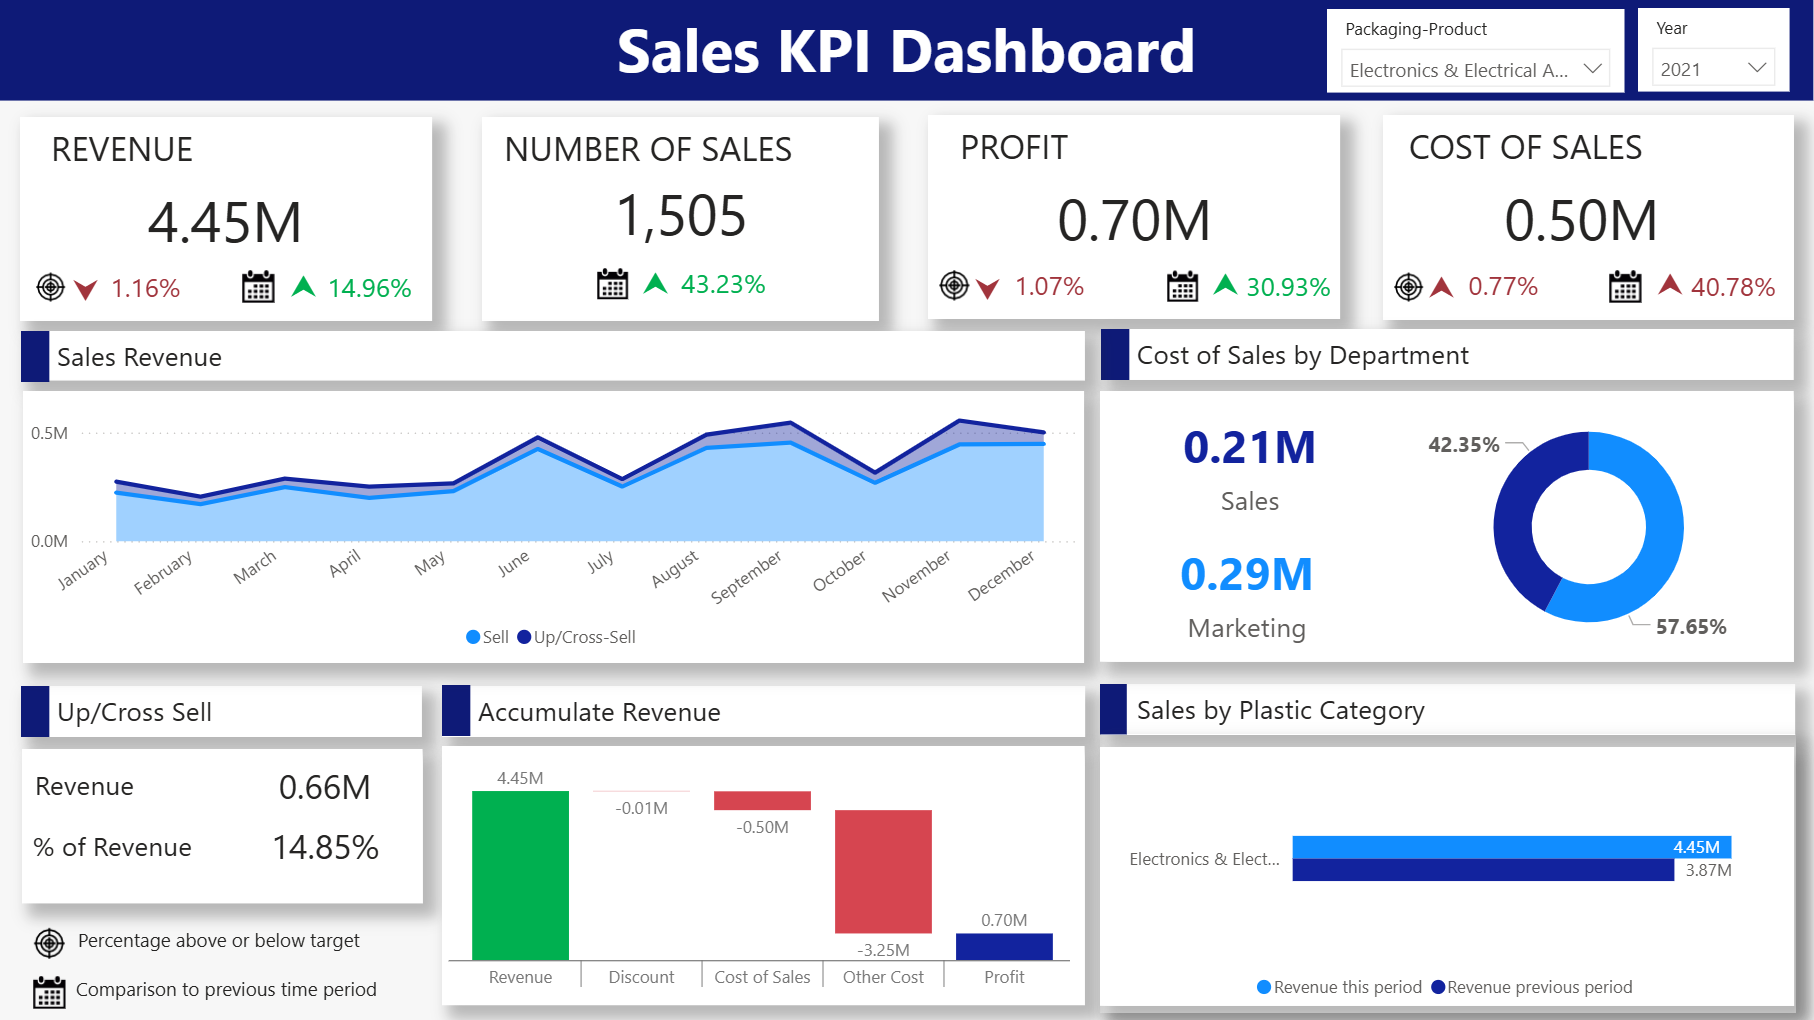
Task: Click the Cost of Sales waterfall axis label
Action: point(762,977)
